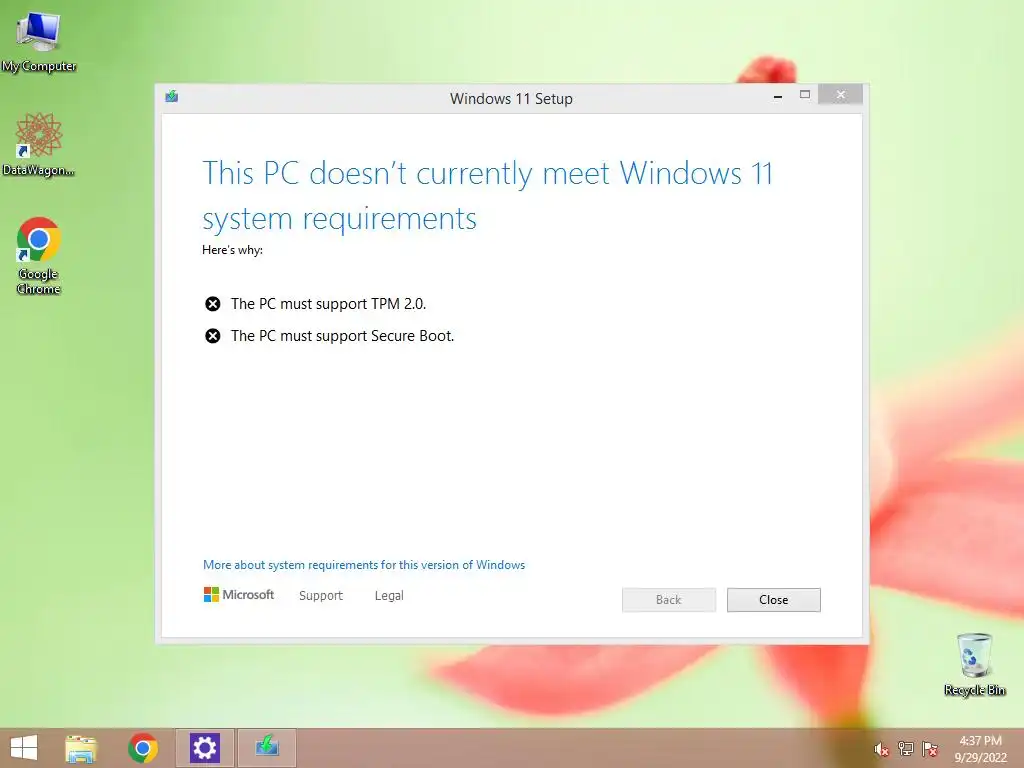Click the Microsoft logo
The image size is (1024, 768).
pos(239,594)
